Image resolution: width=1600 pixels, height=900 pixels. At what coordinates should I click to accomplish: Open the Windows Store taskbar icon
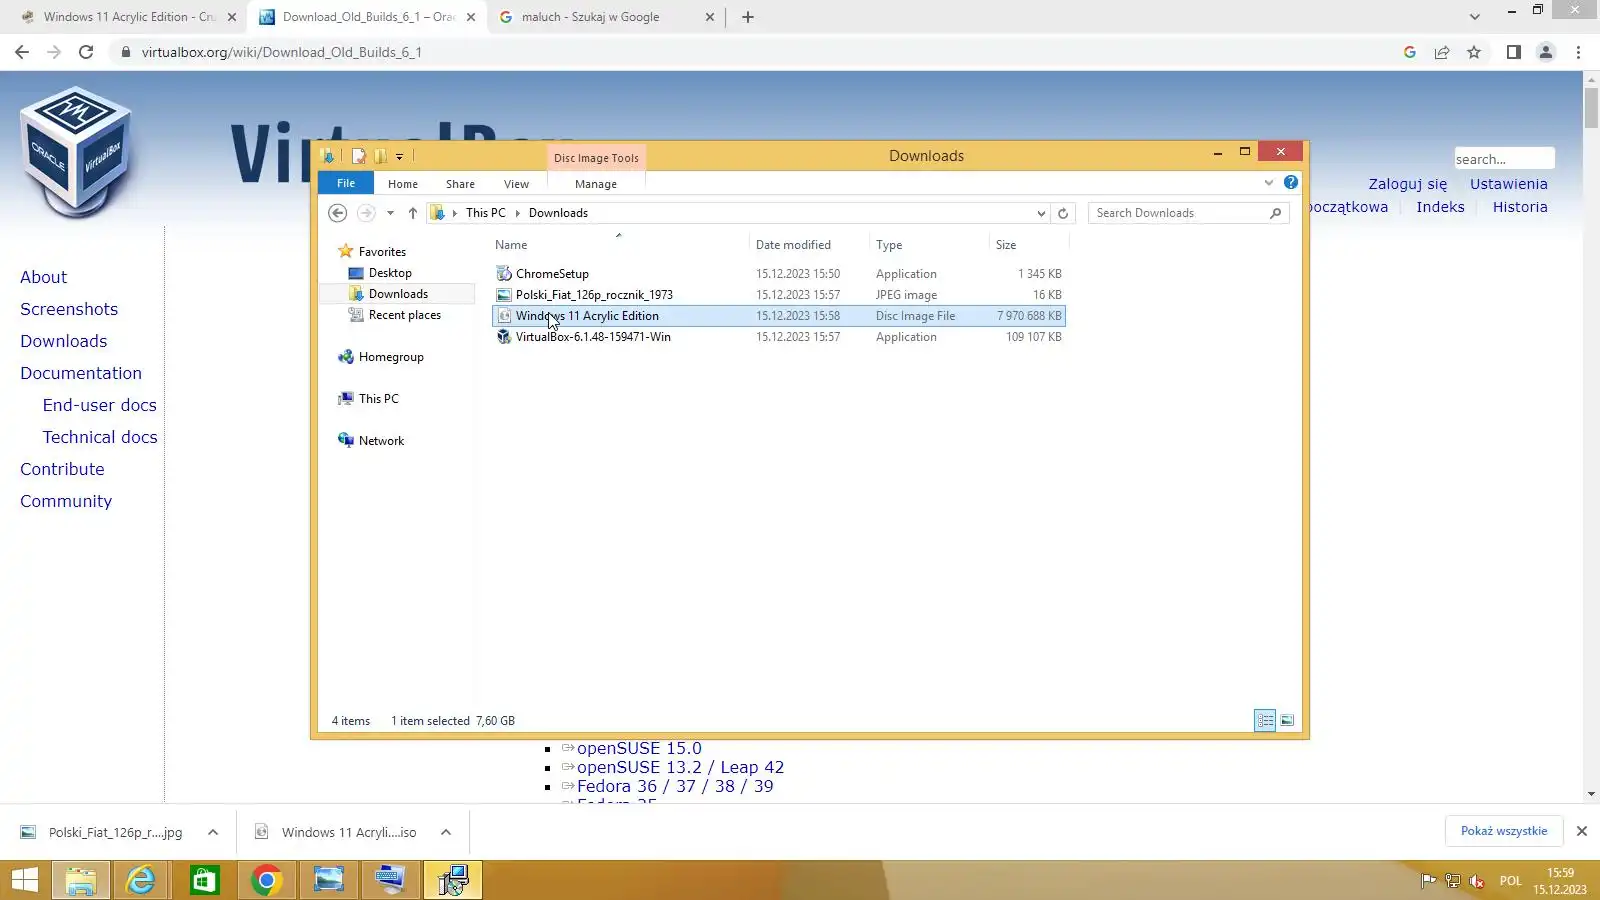click(x=204, y=880)
